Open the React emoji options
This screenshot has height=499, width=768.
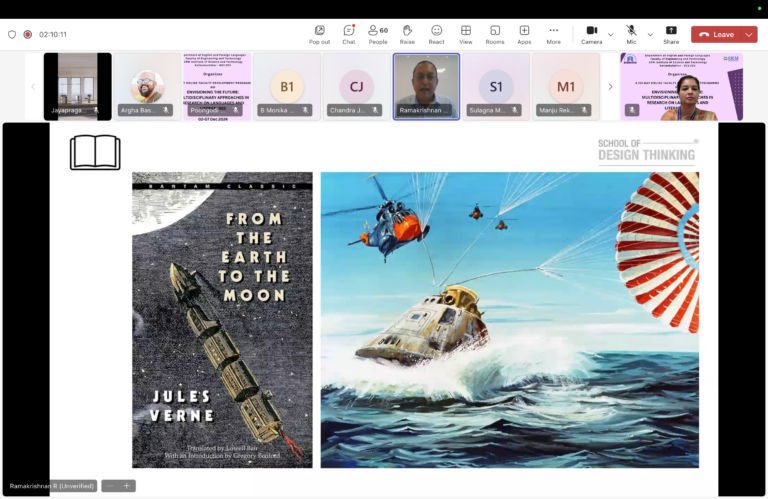tap(436, 34)
